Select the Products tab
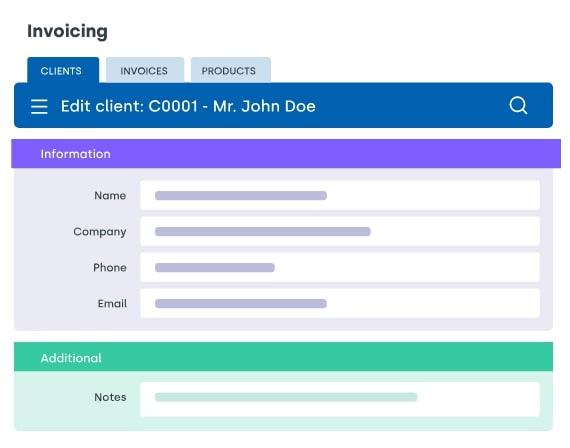This screenshot has height=448, width=570. (x=230, y=71)
